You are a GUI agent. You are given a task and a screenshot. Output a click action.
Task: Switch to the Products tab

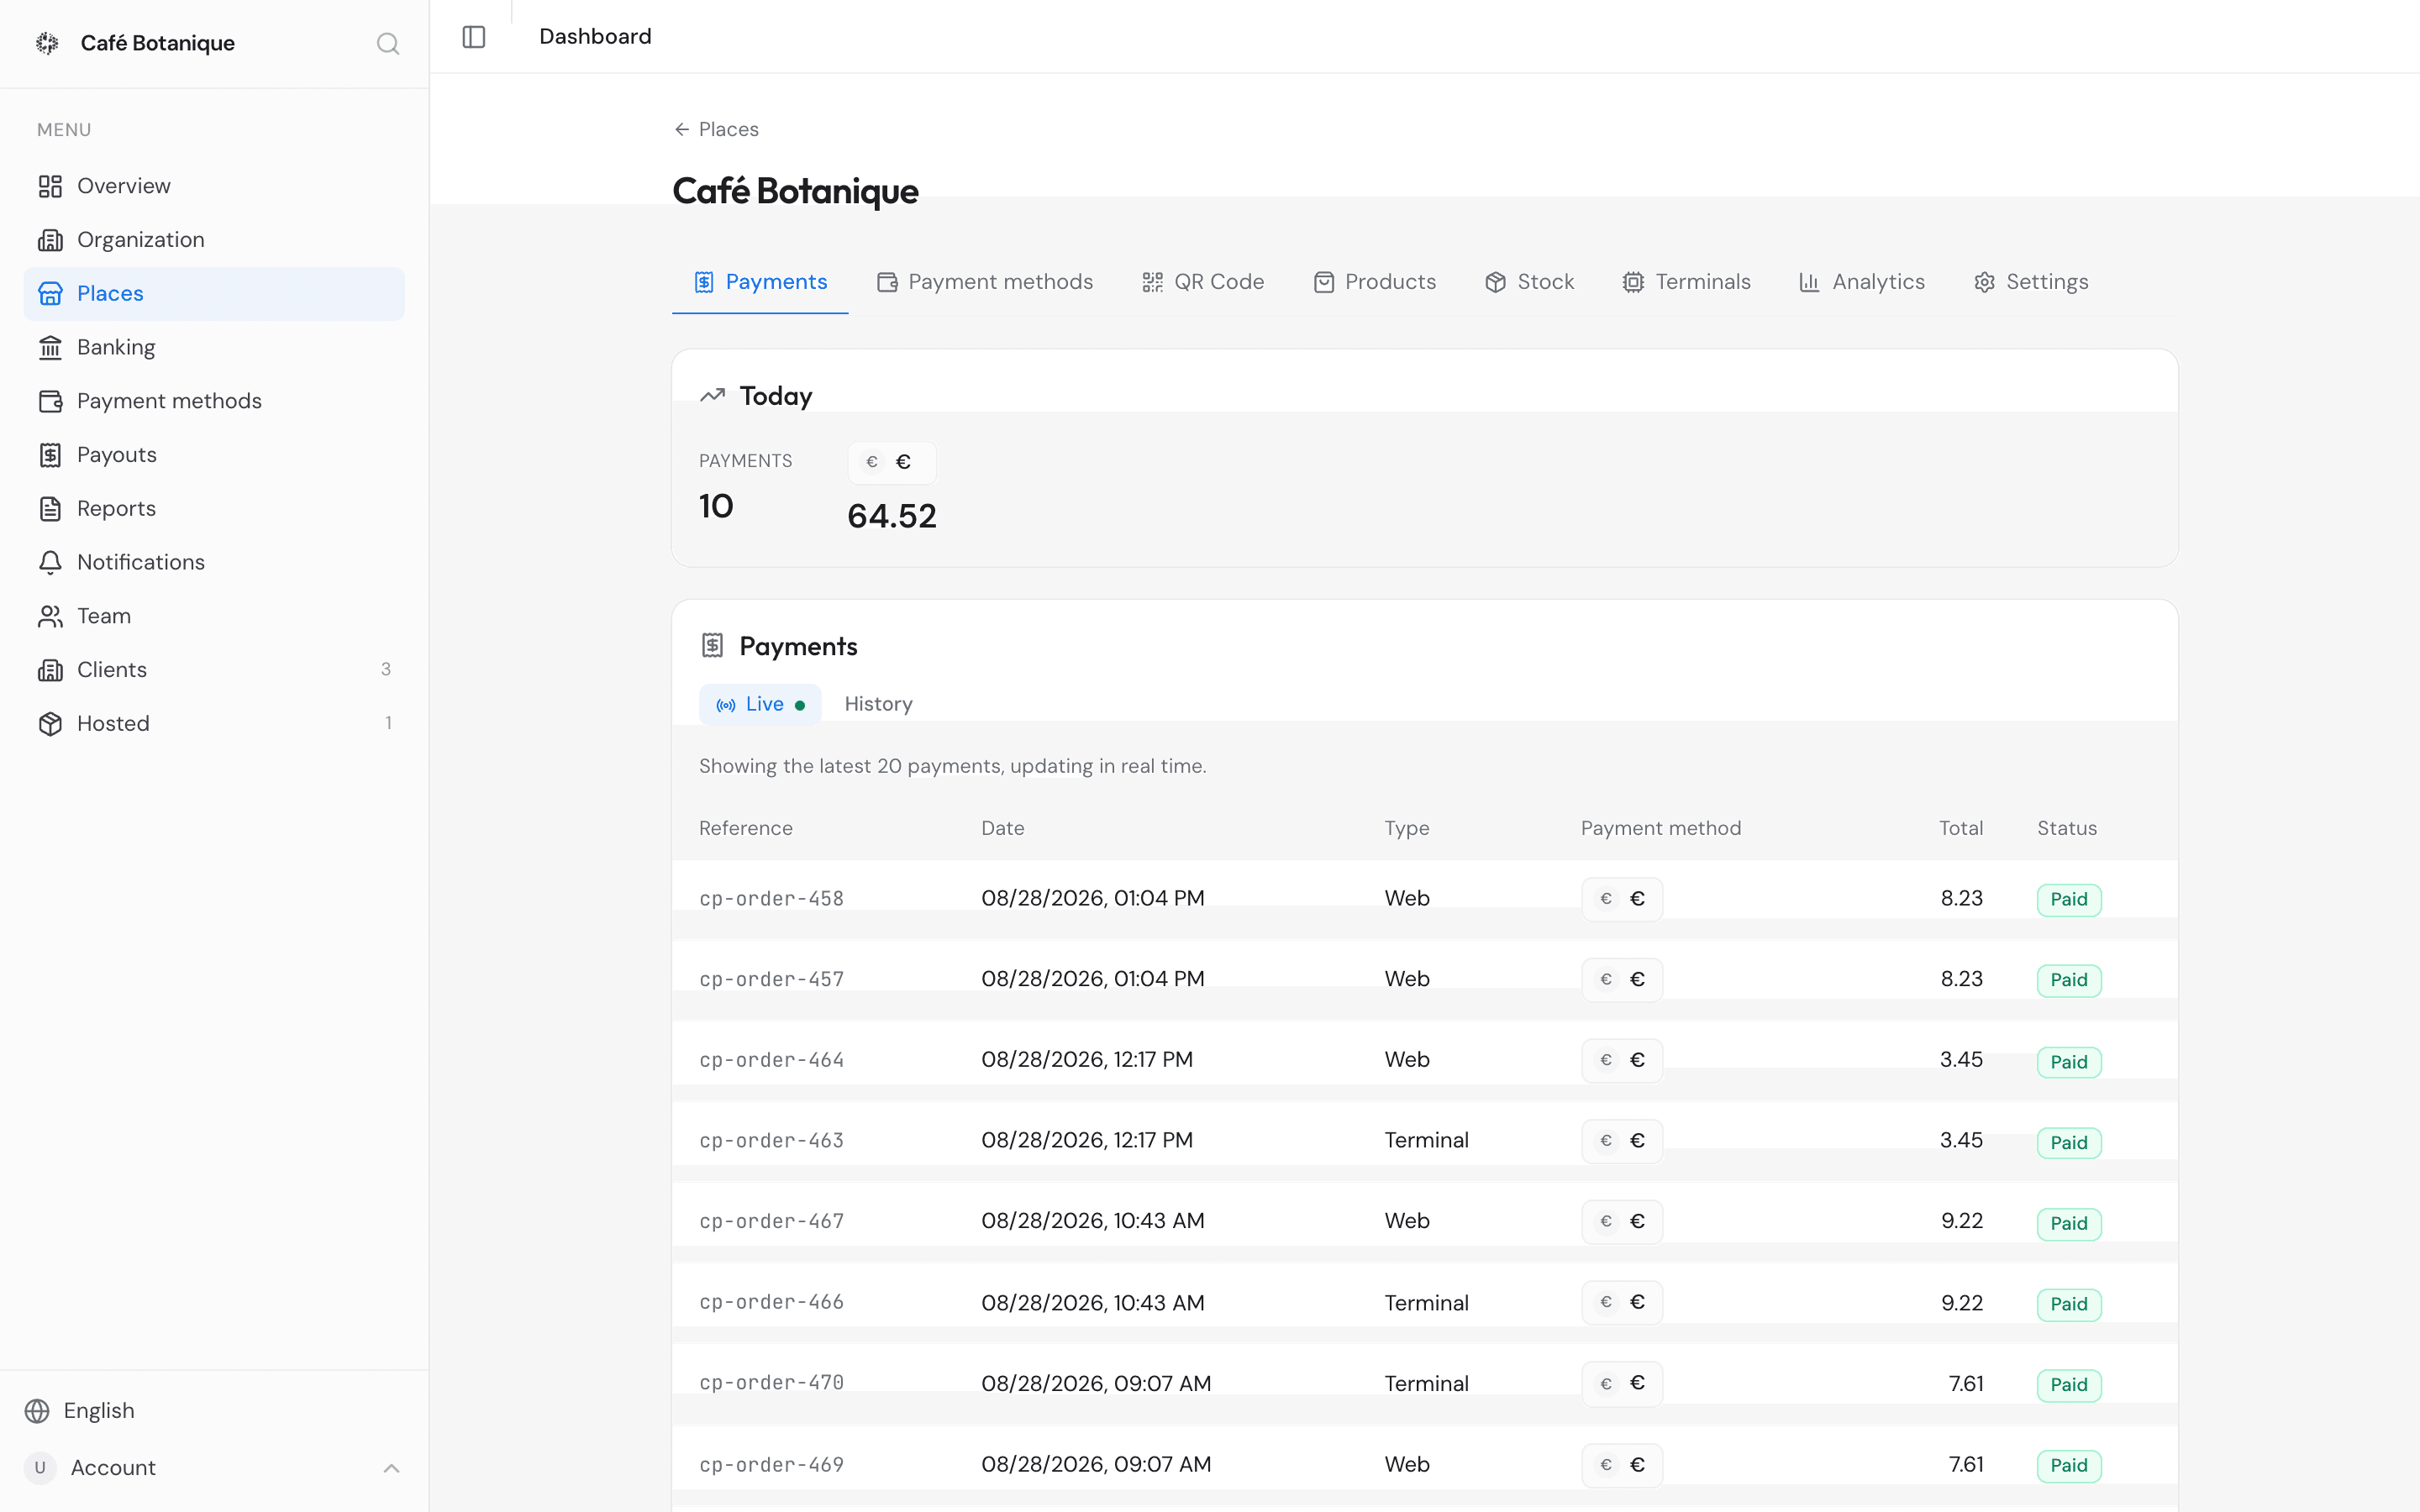coord(1375,282)
